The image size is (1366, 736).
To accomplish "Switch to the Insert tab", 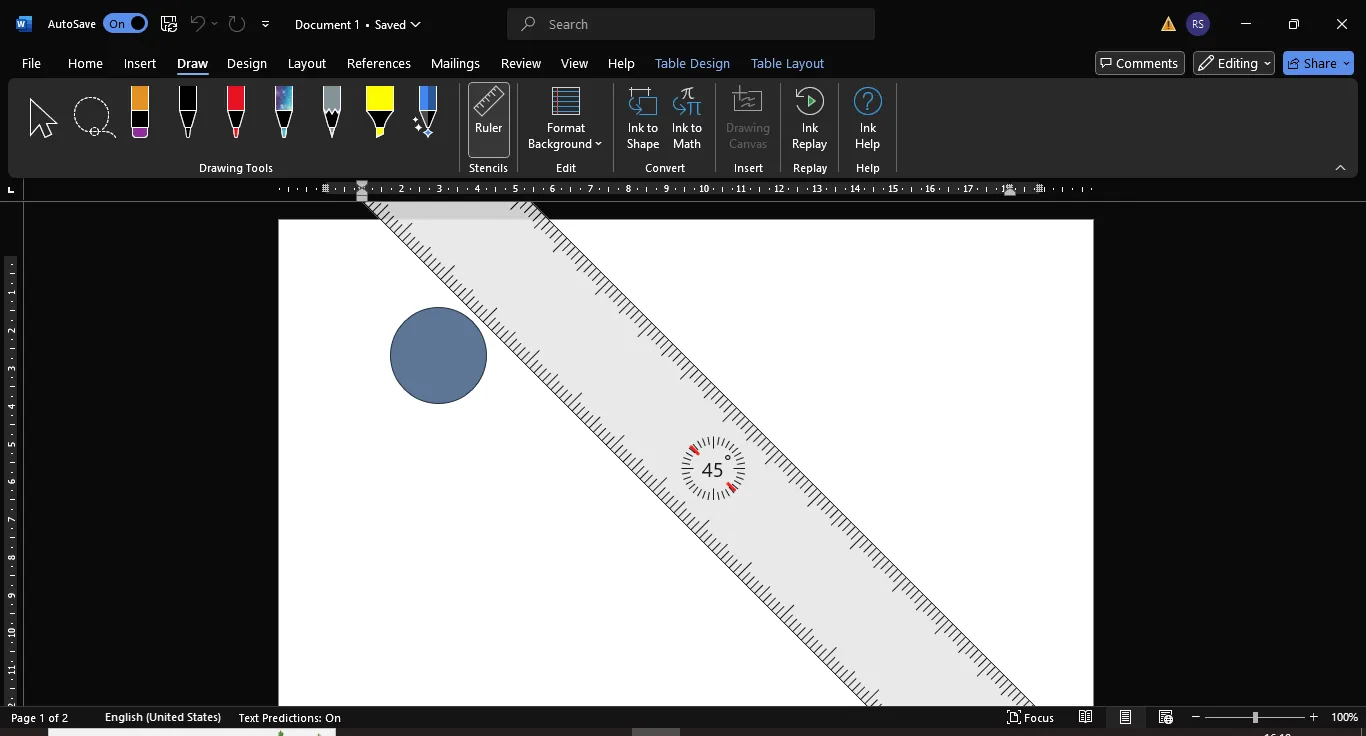I will pyautogui.click(x=140, y=63).
